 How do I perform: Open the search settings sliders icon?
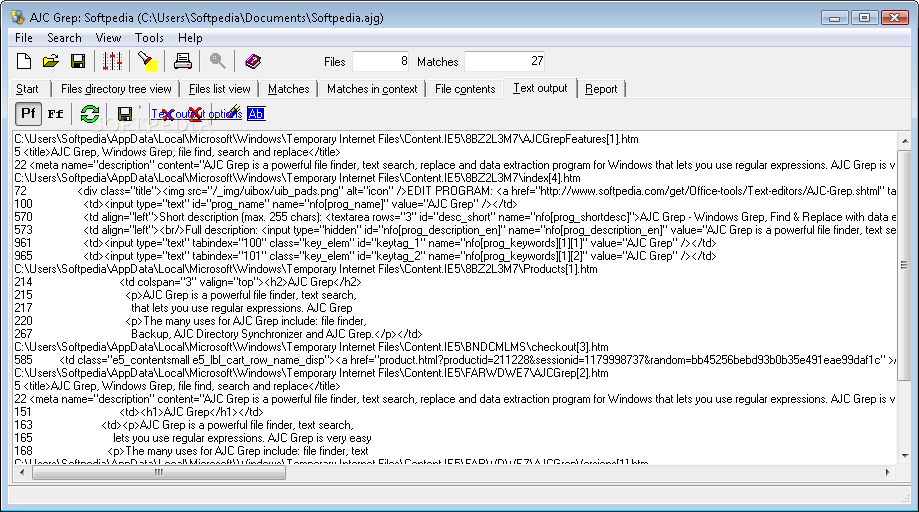click(x=112, y=61)
